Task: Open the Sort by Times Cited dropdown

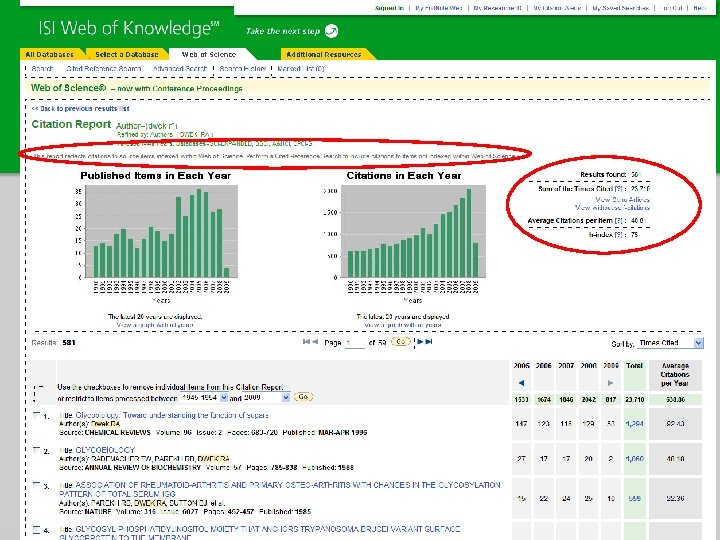Action: pyautogui.click(x=670, y=343)
